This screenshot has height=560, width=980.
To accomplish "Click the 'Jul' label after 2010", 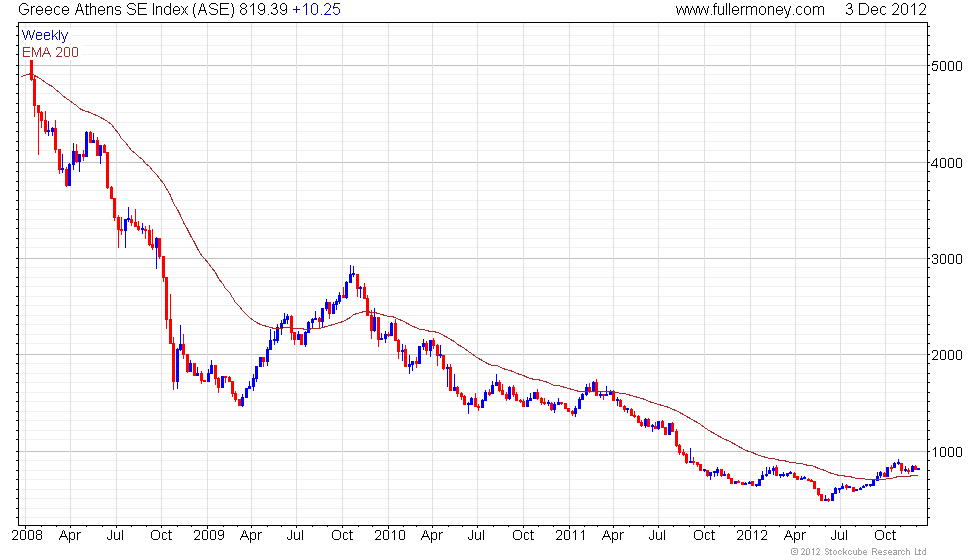I will coord(476,535).
